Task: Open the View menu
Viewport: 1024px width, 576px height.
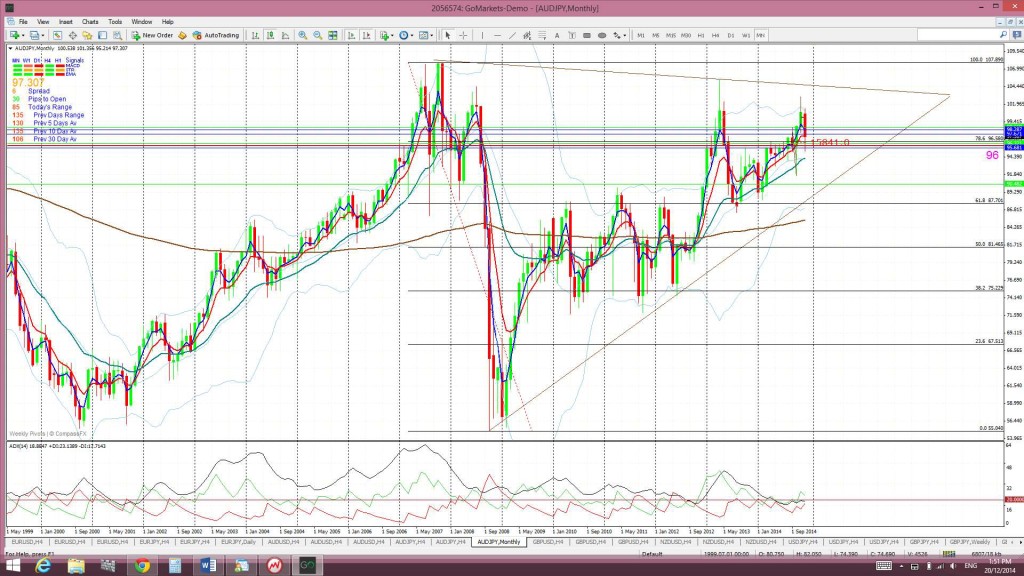Action: tap(43, 22)
